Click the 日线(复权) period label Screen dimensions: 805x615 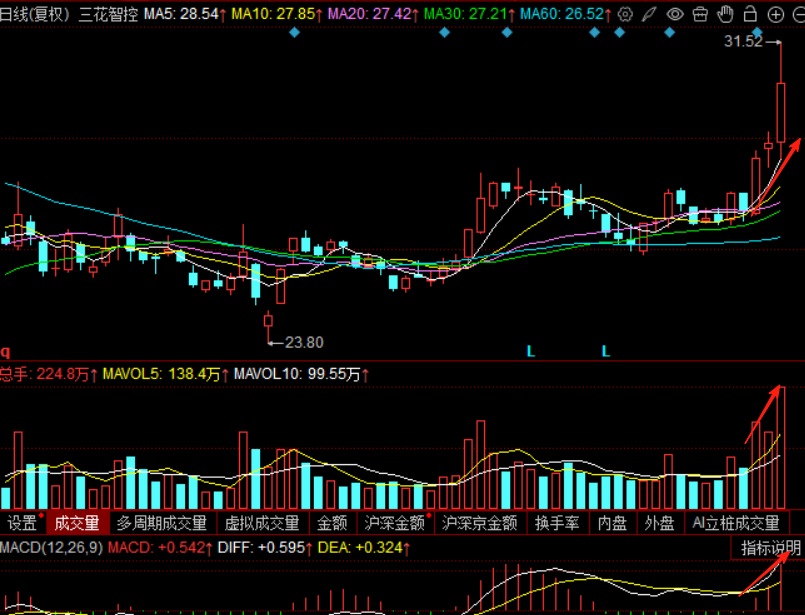click(x=34, y=14)
